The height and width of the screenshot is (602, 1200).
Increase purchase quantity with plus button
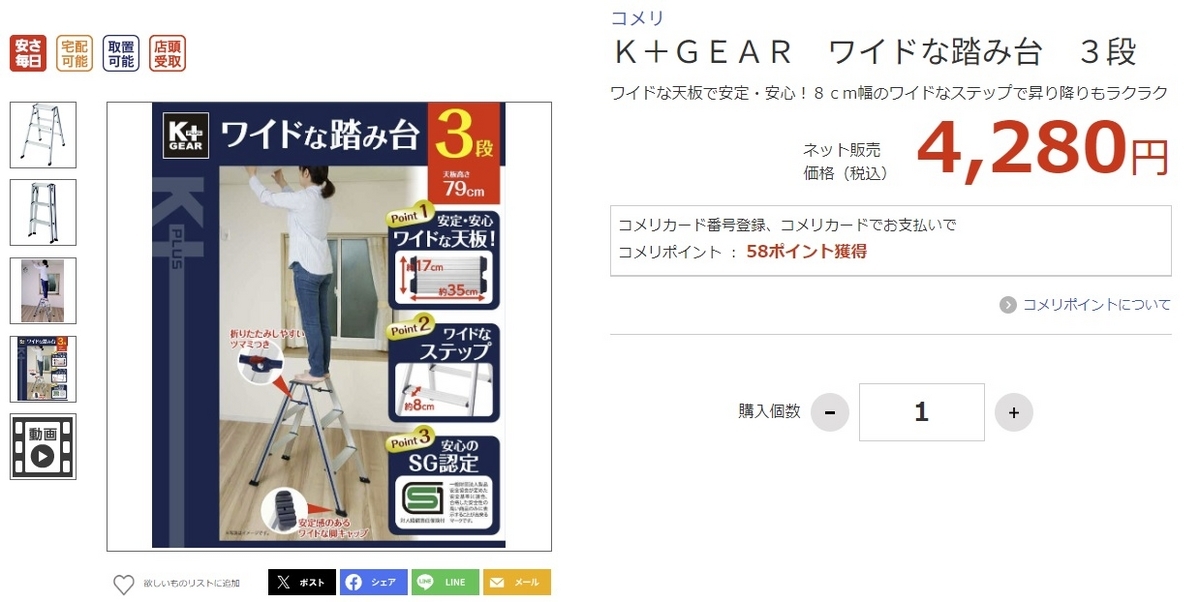(x=1014, y=412)
